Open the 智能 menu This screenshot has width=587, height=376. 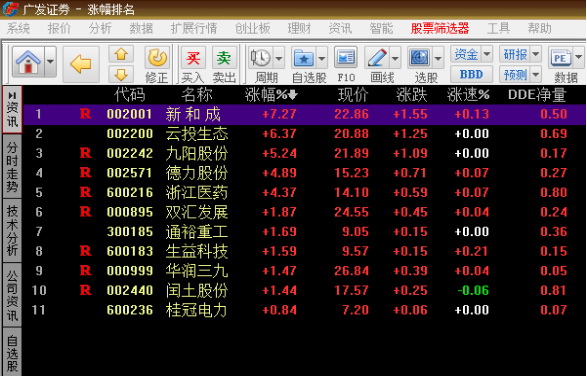tap(381, 28)
